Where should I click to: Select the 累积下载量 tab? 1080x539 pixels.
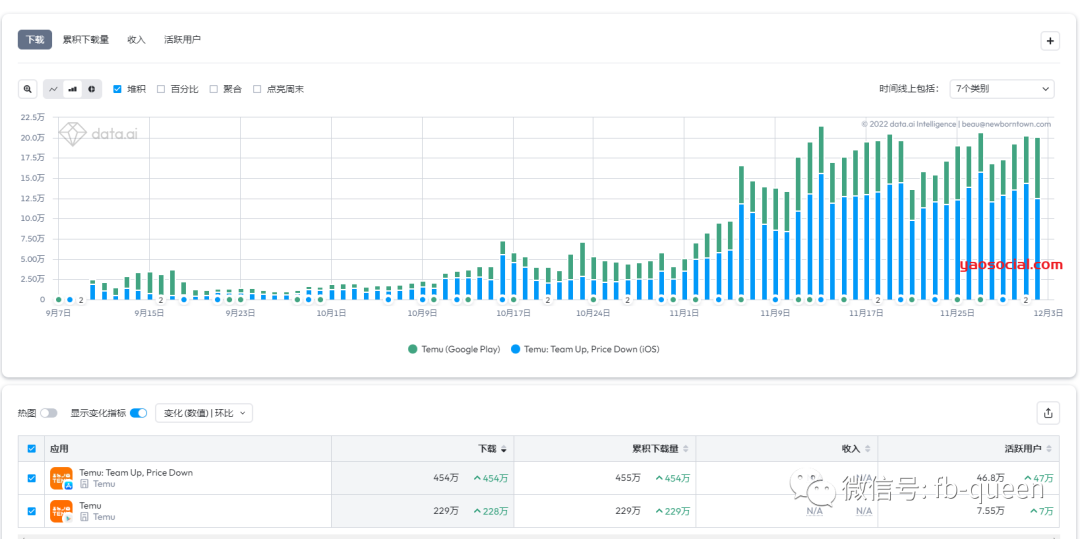(86, 40)
